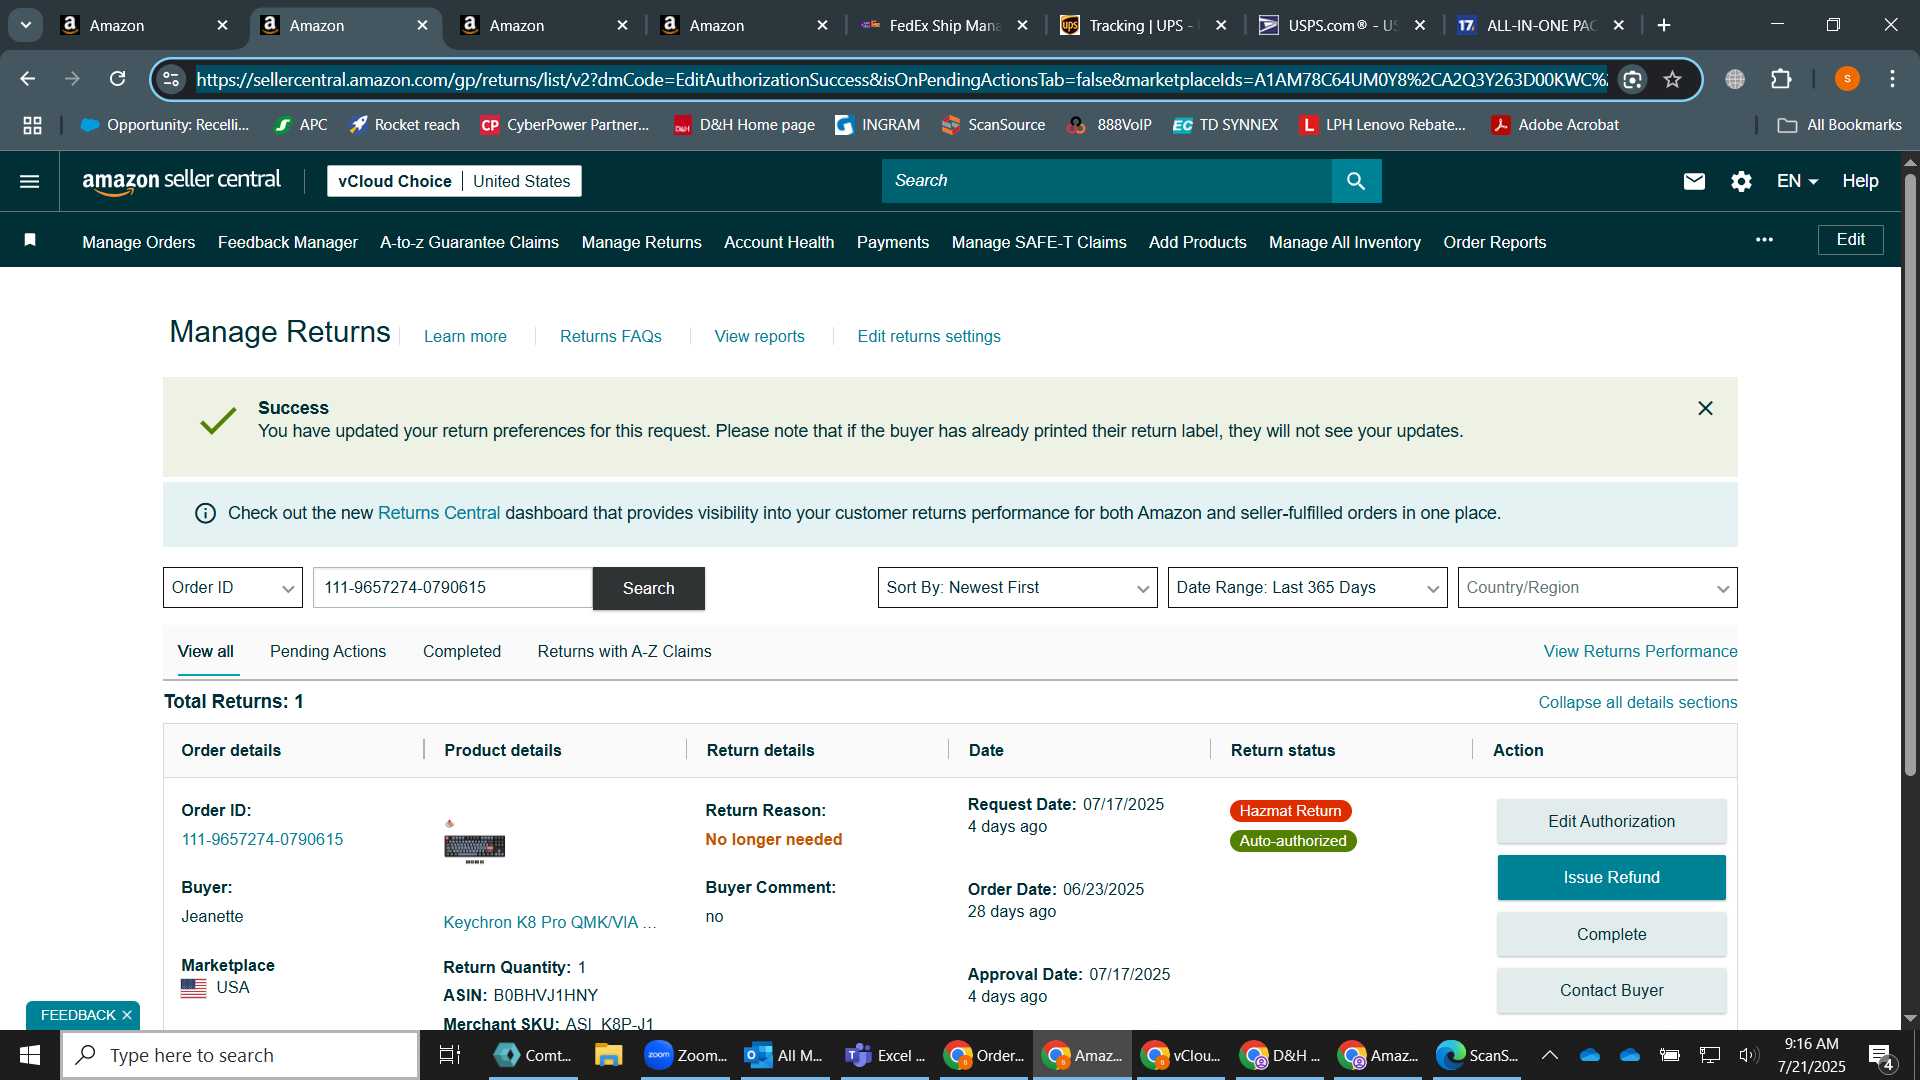
Task: Open Outlook from the taskbar
Action: pyautogui.click(x=784, y=1055)
